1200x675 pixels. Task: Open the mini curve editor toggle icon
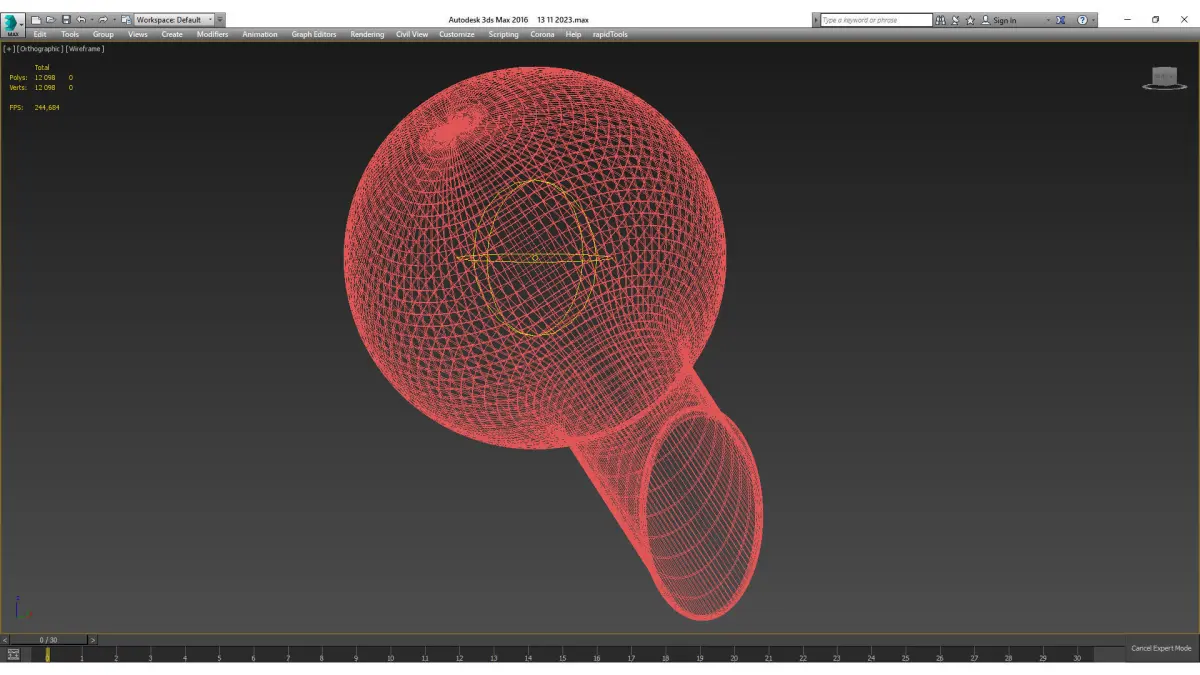pos(13,654)
